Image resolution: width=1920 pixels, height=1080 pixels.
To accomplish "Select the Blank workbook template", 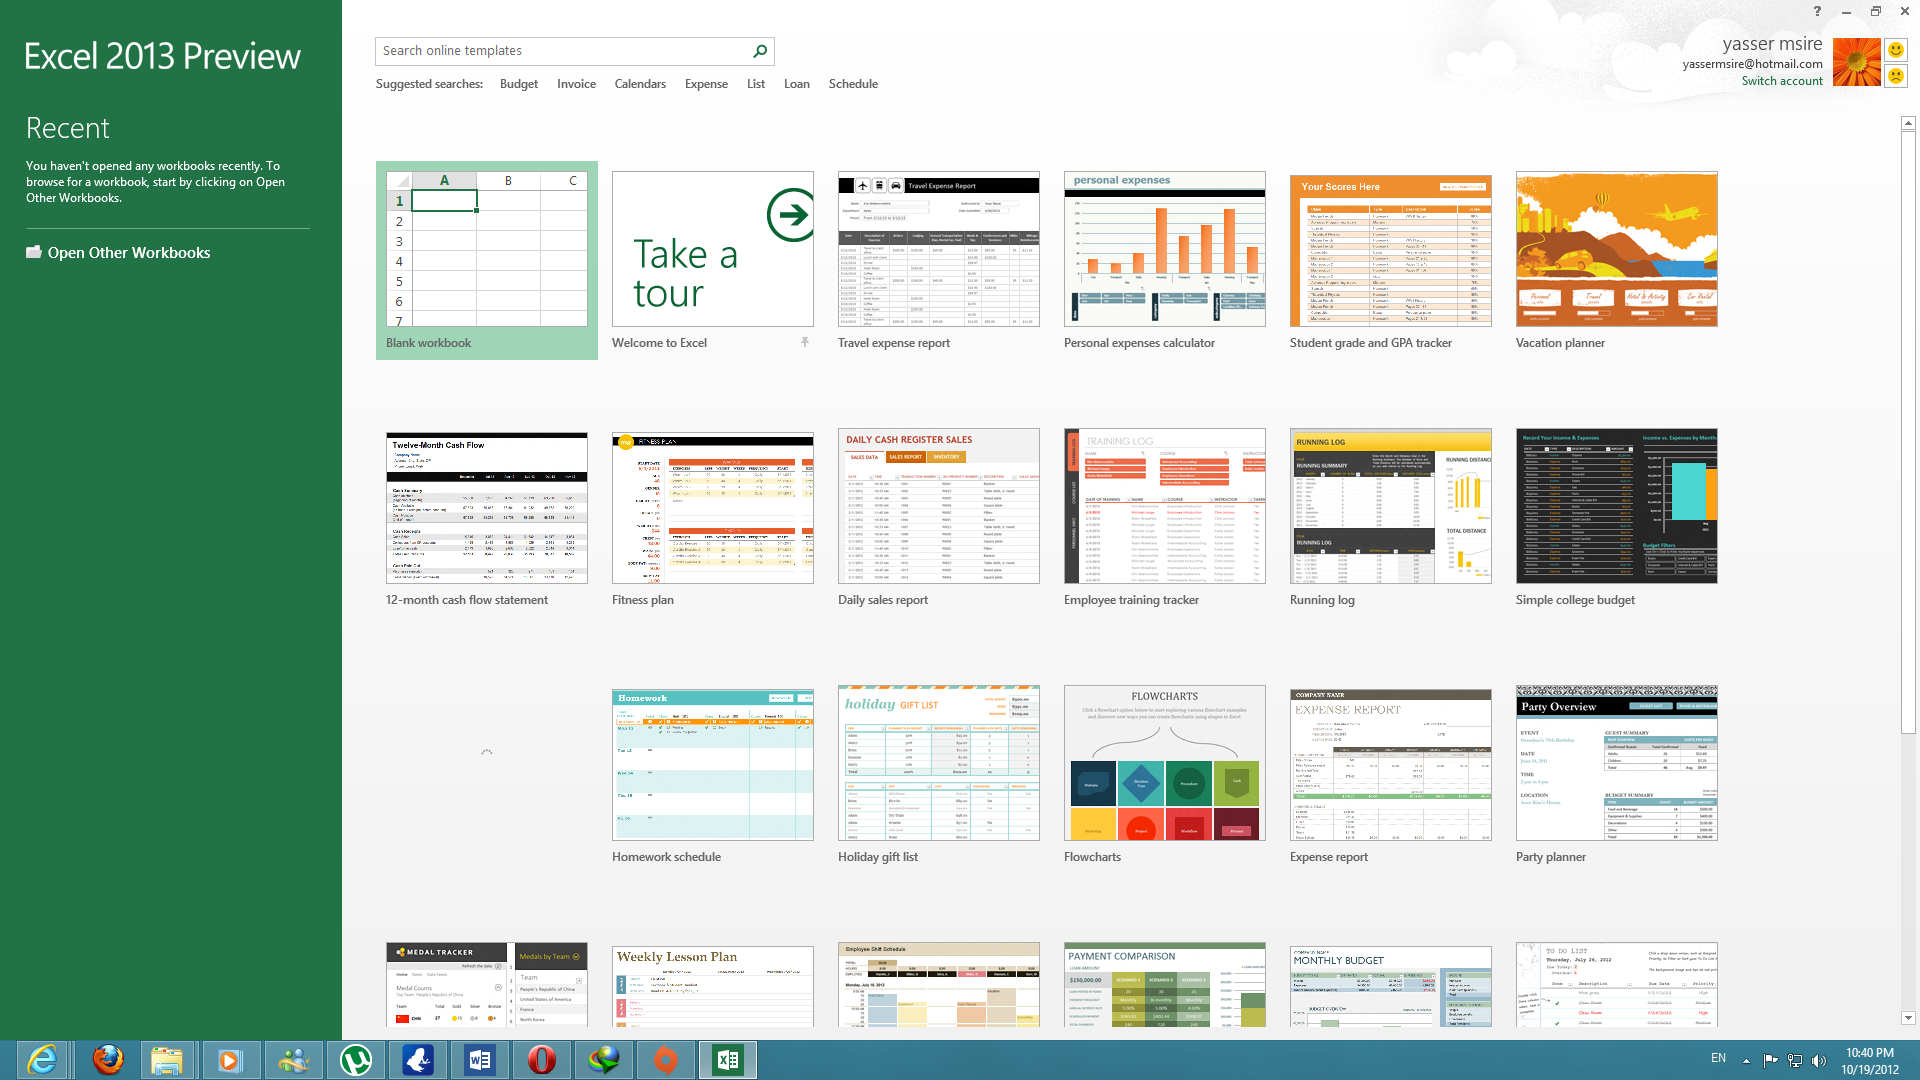I will point(487,260).
